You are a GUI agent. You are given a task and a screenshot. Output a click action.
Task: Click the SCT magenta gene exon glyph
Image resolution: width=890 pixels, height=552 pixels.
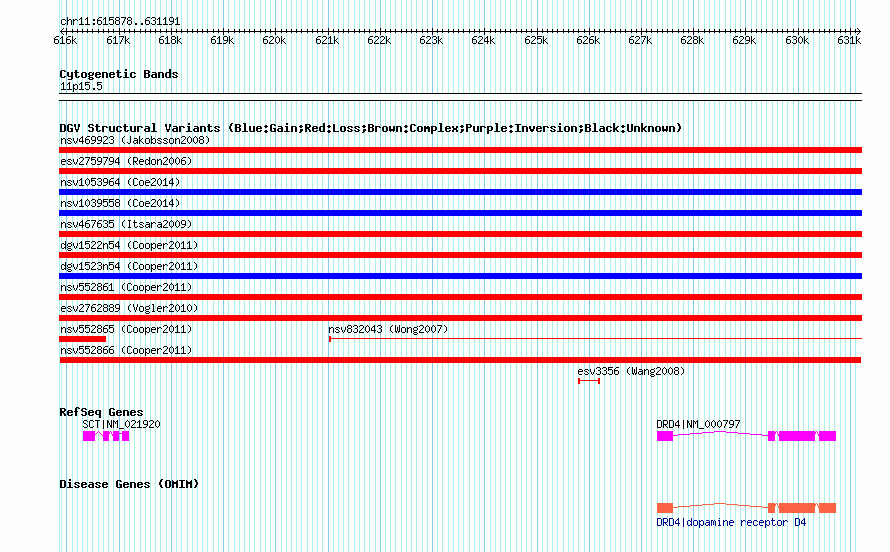[x=106, y=436]
